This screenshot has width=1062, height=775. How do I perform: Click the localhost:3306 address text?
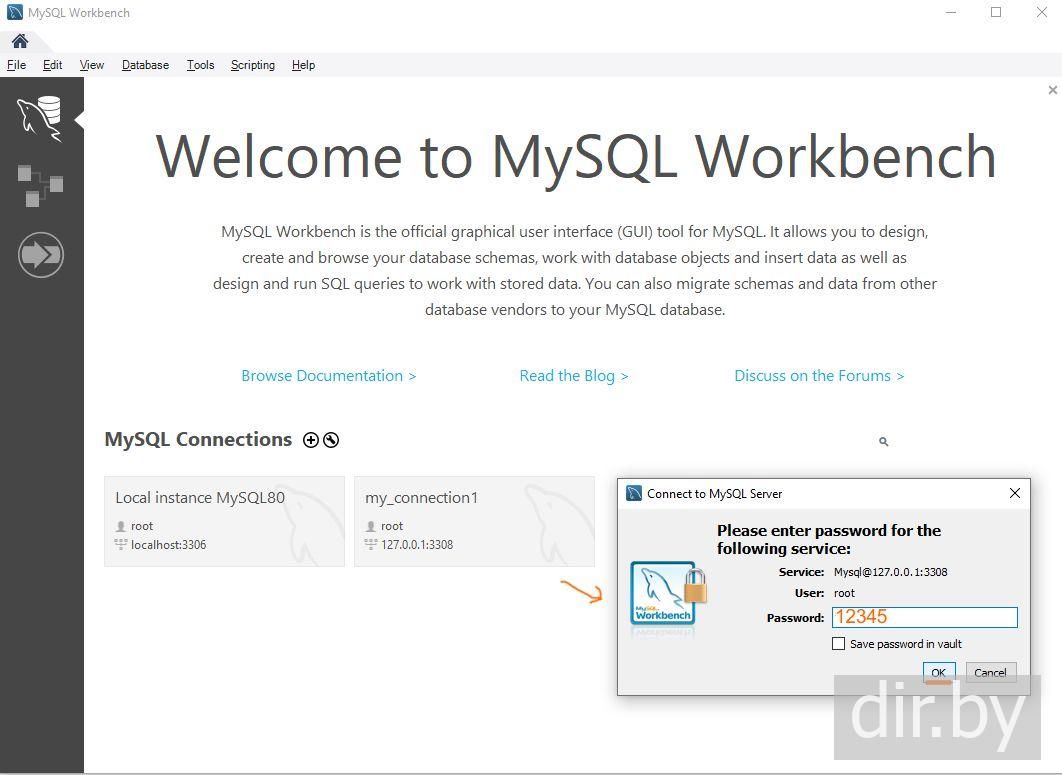pos(169,545)
